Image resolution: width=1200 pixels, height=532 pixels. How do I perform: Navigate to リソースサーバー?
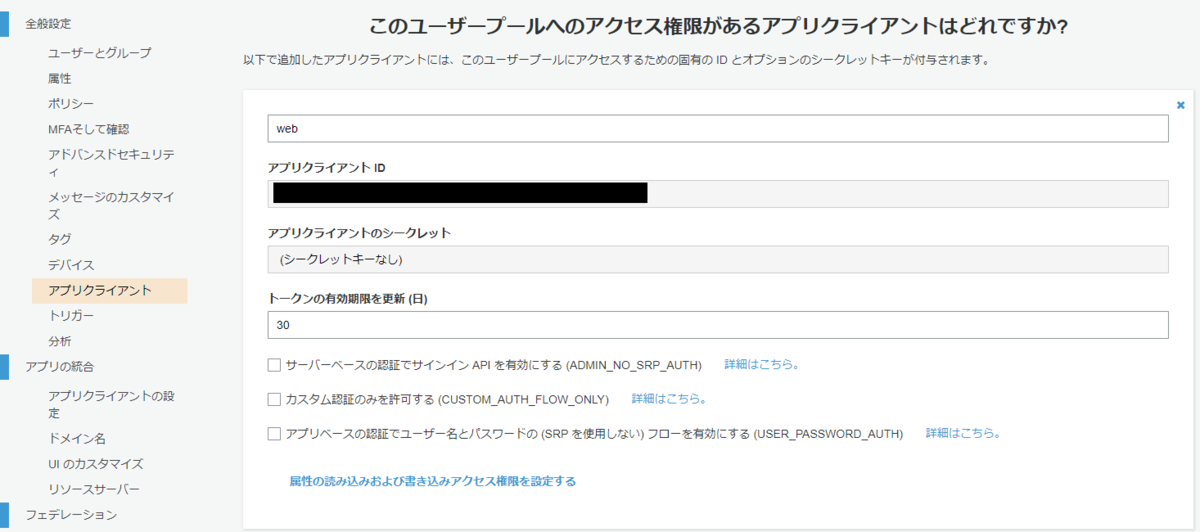[94, 490]
